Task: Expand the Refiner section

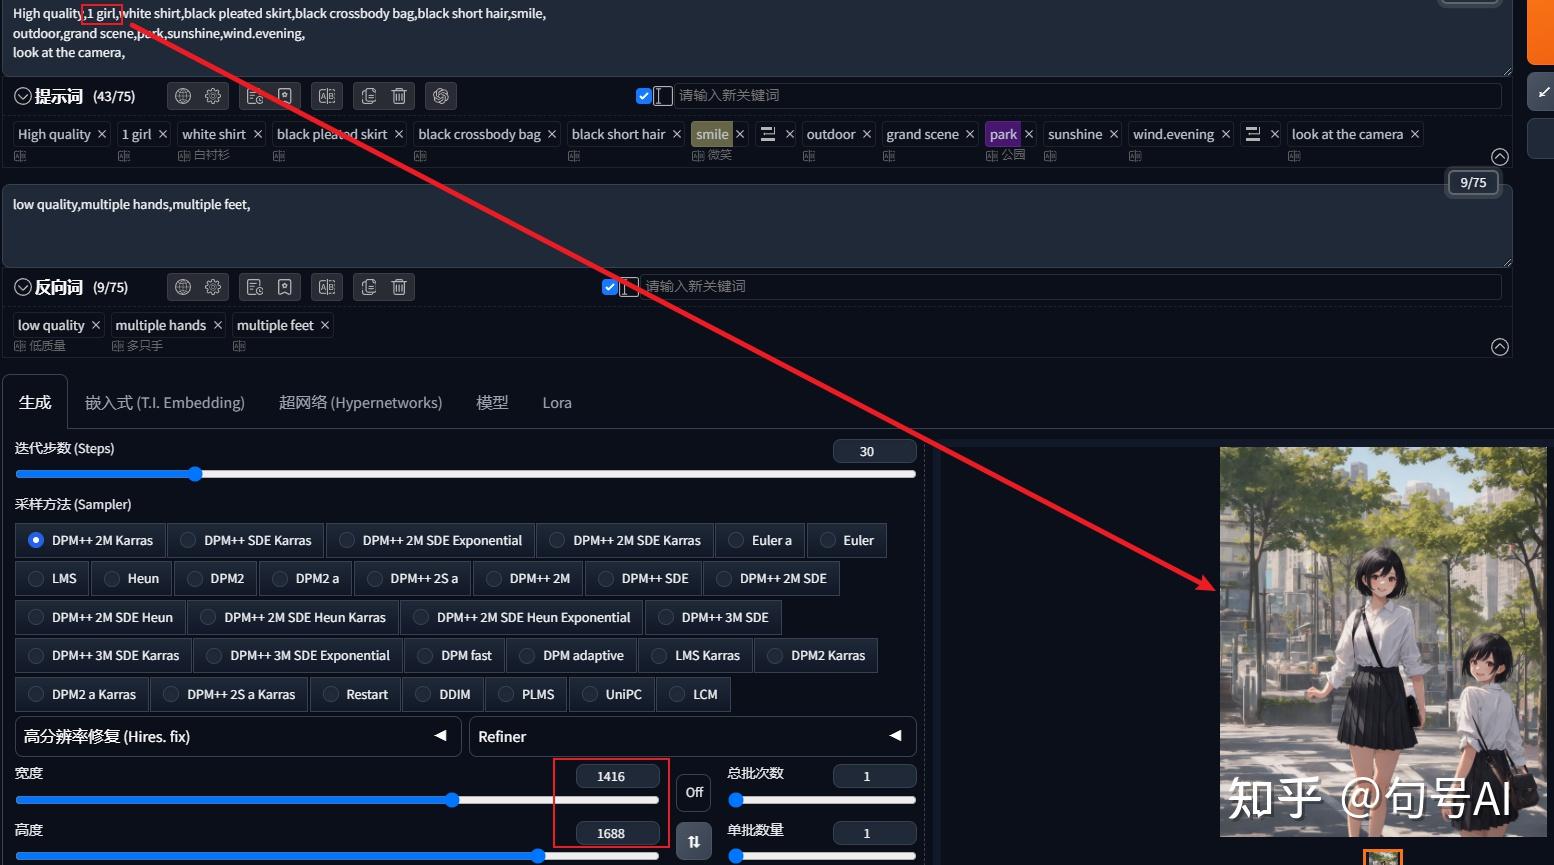Action: point(895,736)
